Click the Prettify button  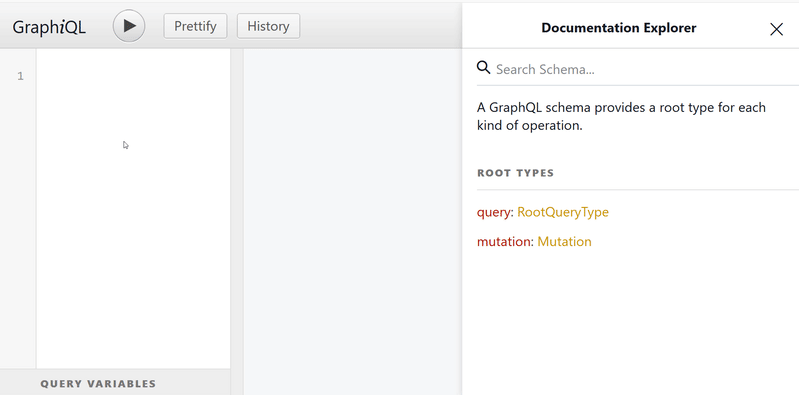point(195,26)
